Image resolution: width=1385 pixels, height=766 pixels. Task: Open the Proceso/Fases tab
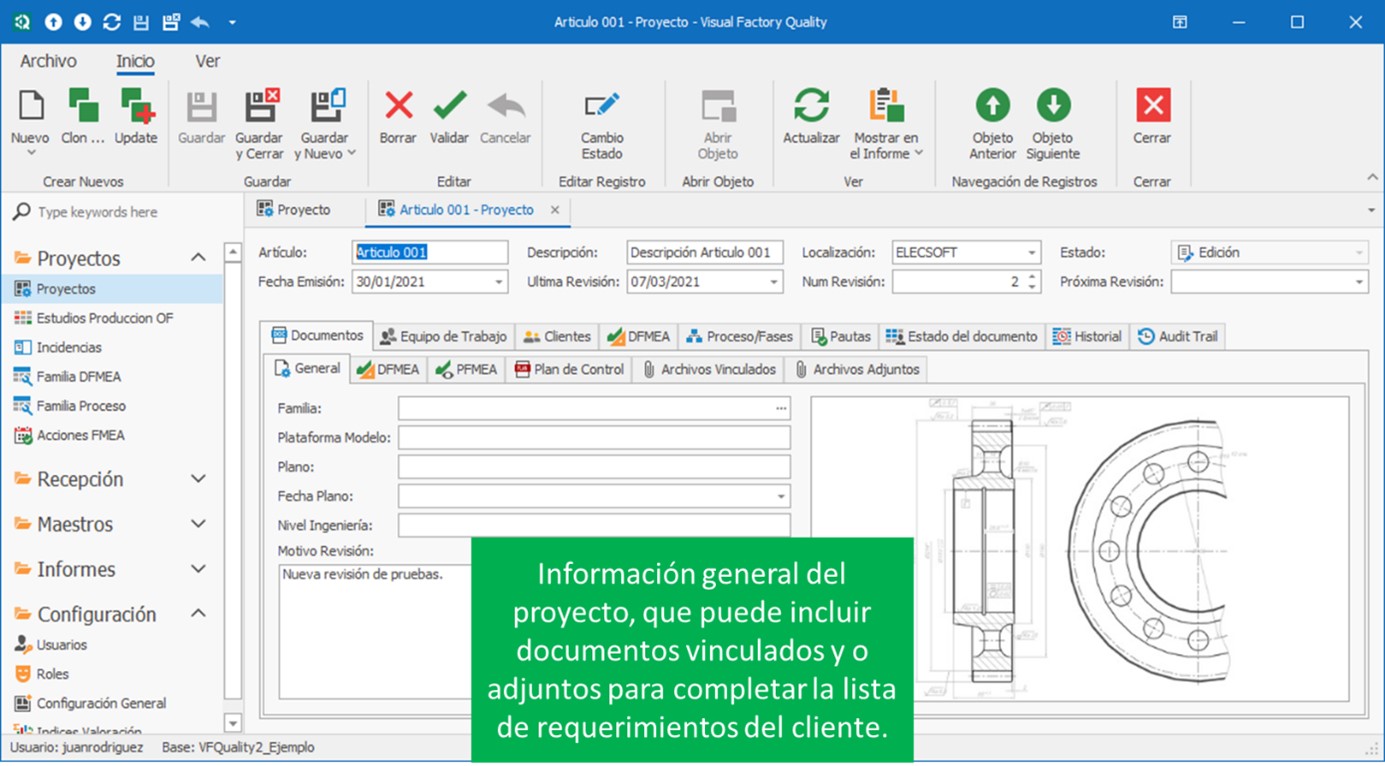tap(739, 336)
